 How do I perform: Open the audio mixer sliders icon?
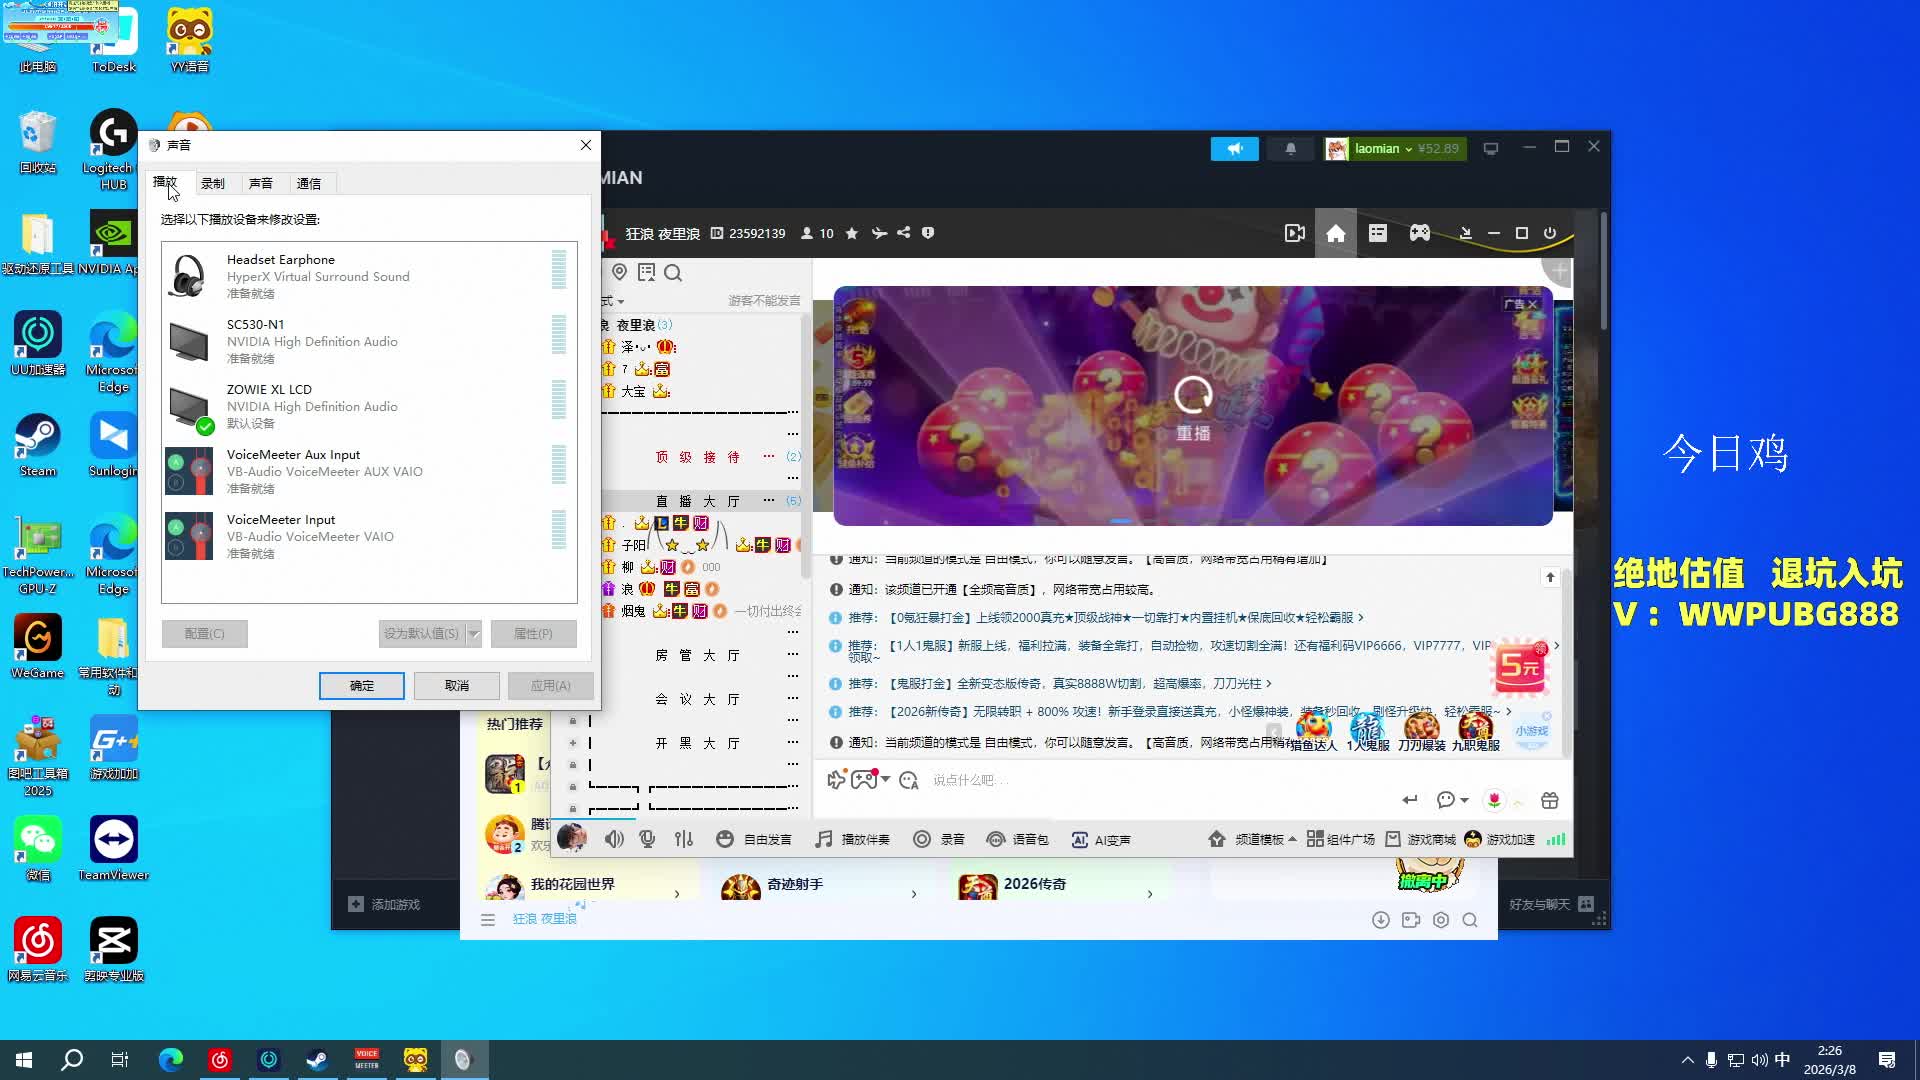pyautogui.click(x=684, y=839)
